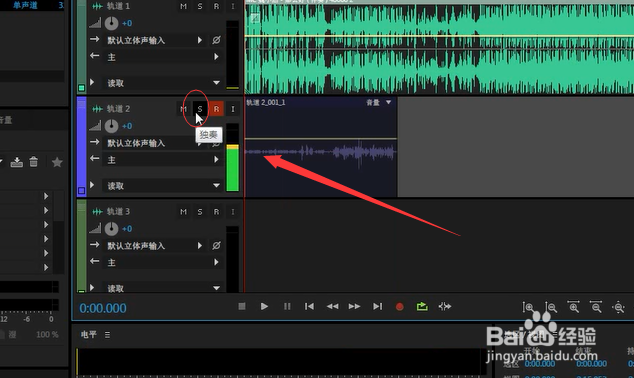Screen dimensions: 634x378
Task: Click the star favorites icon left panel
Action: pos(57,162)
